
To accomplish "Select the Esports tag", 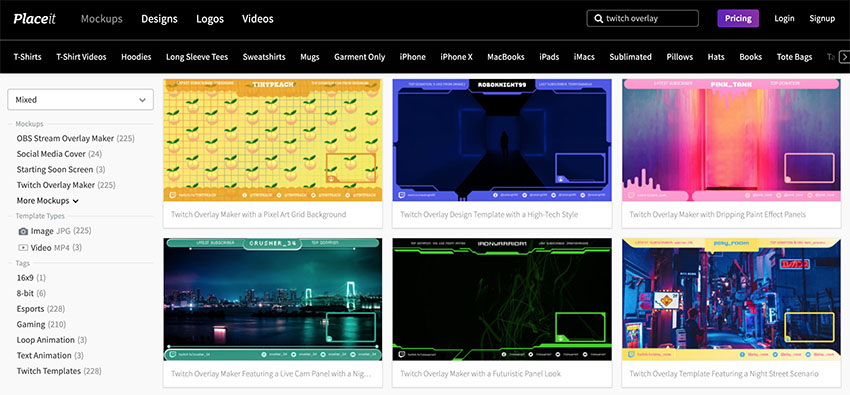I will click(41, 309).
